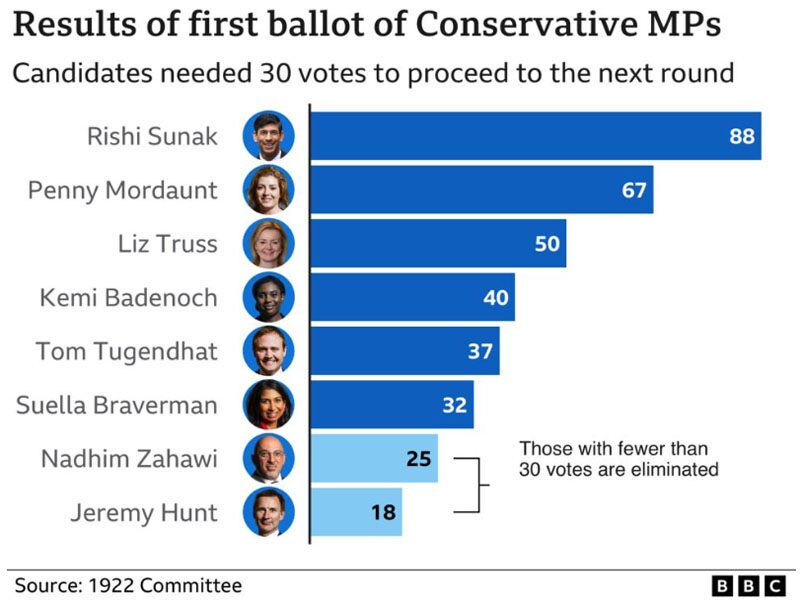
Task: Click Liz Truss's 50-vote bar
Action: pos(438,243)
